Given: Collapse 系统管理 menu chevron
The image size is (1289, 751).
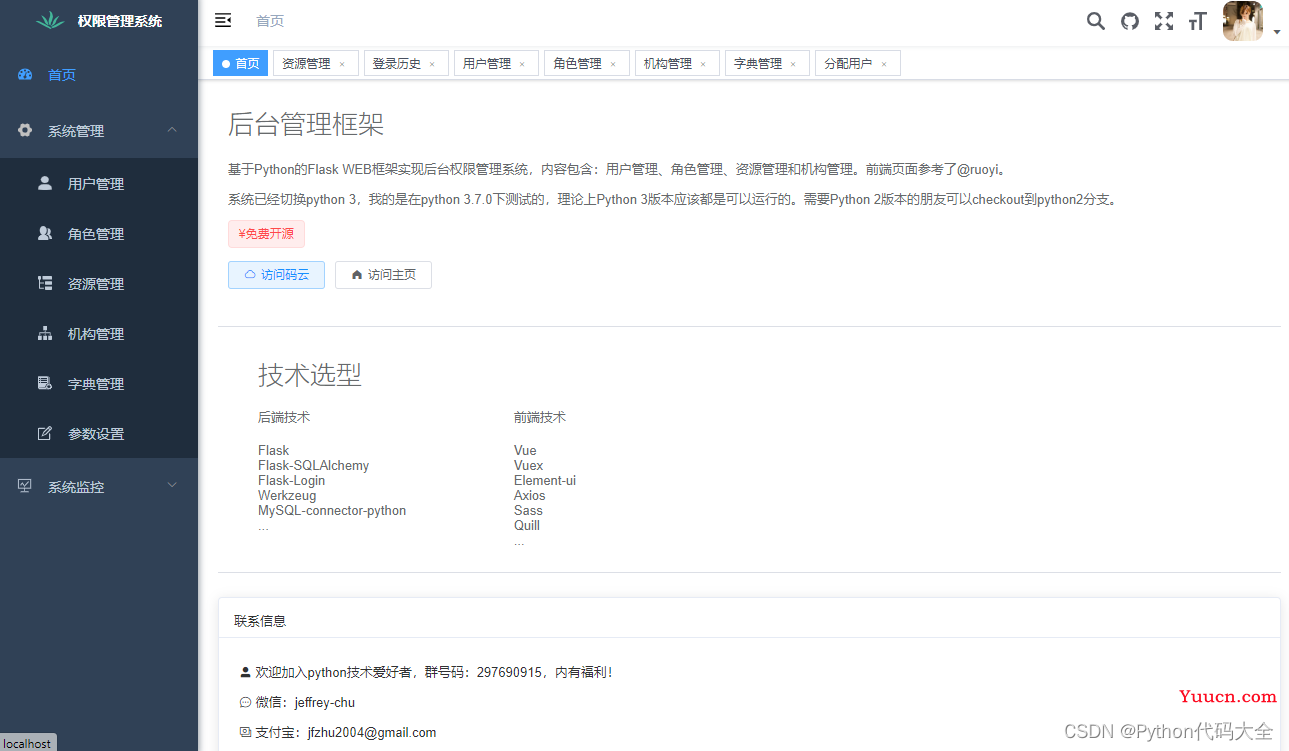Looking at the screenshot, I should coord(172,130).
